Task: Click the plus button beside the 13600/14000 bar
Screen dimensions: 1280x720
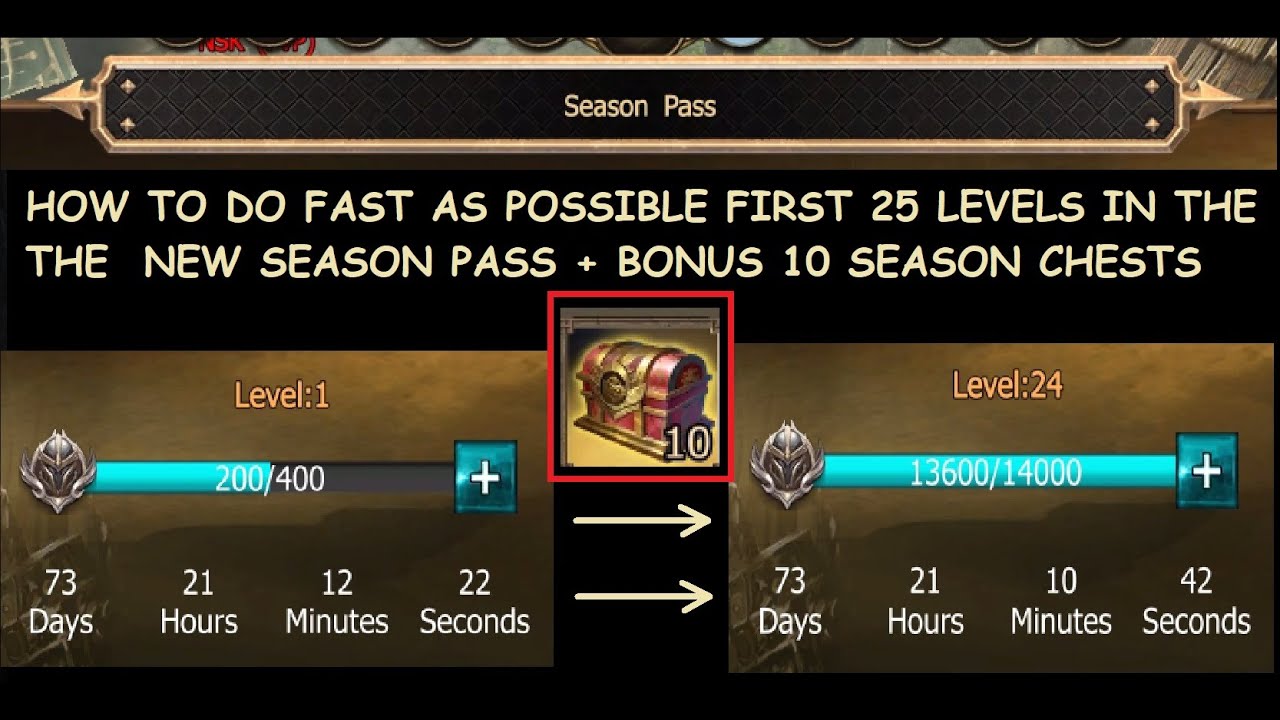Action: pos(1206,469)
